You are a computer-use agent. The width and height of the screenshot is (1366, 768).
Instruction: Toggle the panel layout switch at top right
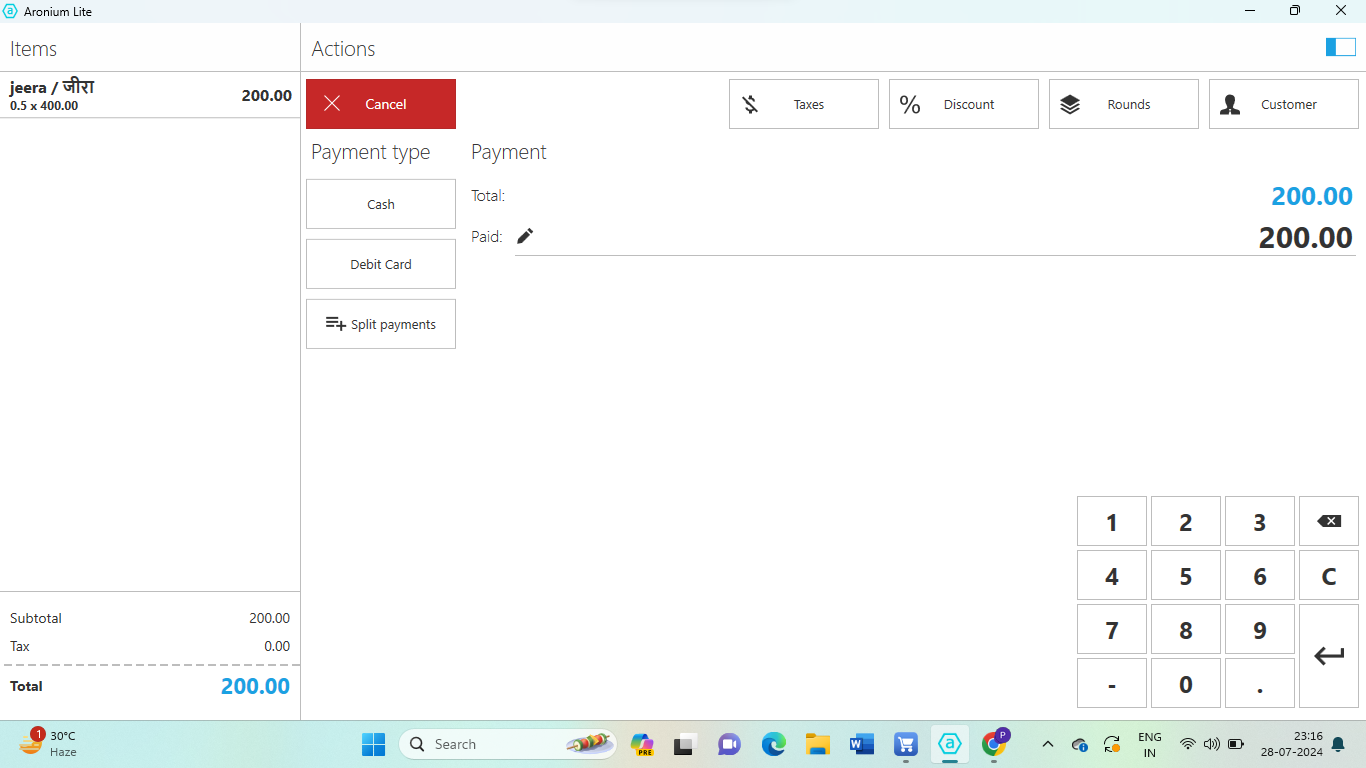pyautogui.click(x=1340, y=47)
